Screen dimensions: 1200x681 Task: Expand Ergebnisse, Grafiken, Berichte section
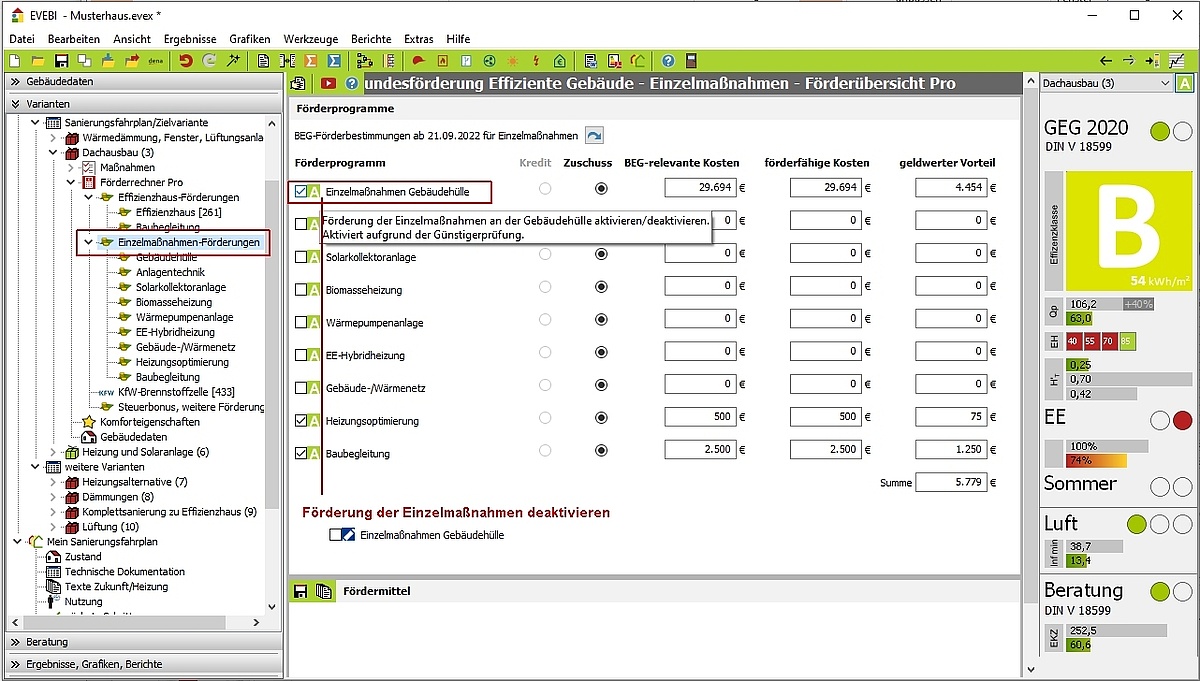pyautogui.click(x=142, y=663)
